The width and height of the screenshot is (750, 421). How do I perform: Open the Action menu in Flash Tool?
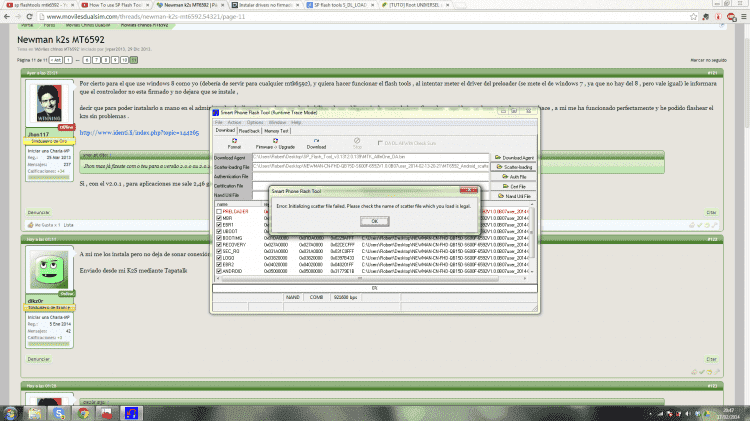click(234, 122)
